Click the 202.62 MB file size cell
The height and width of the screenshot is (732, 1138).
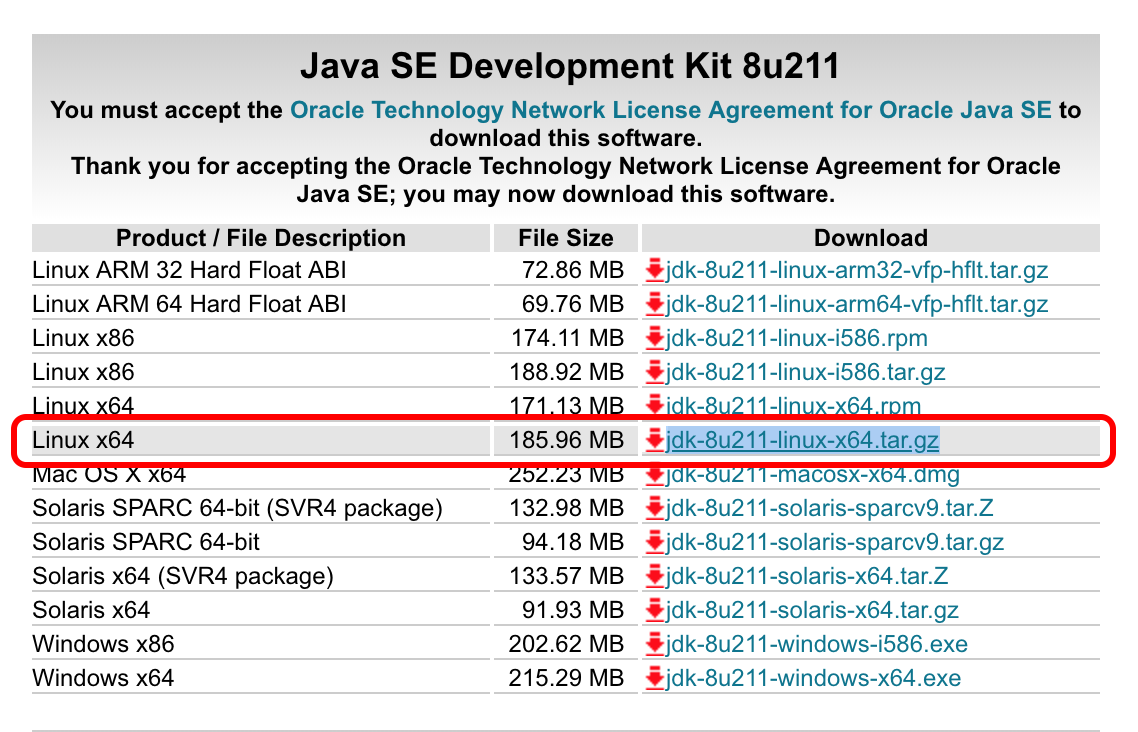[567, 644]
